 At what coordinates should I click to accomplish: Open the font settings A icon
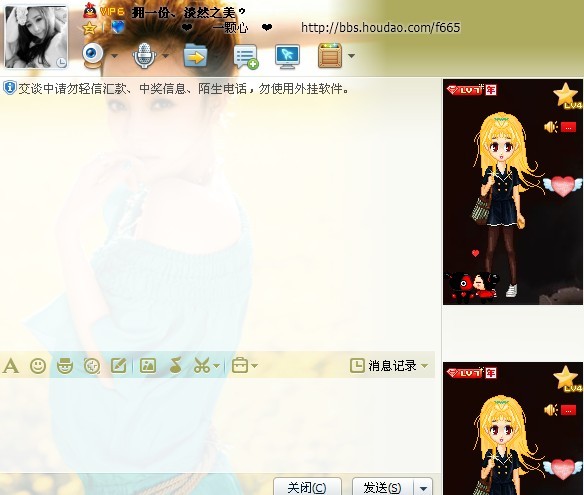point(10,366)
